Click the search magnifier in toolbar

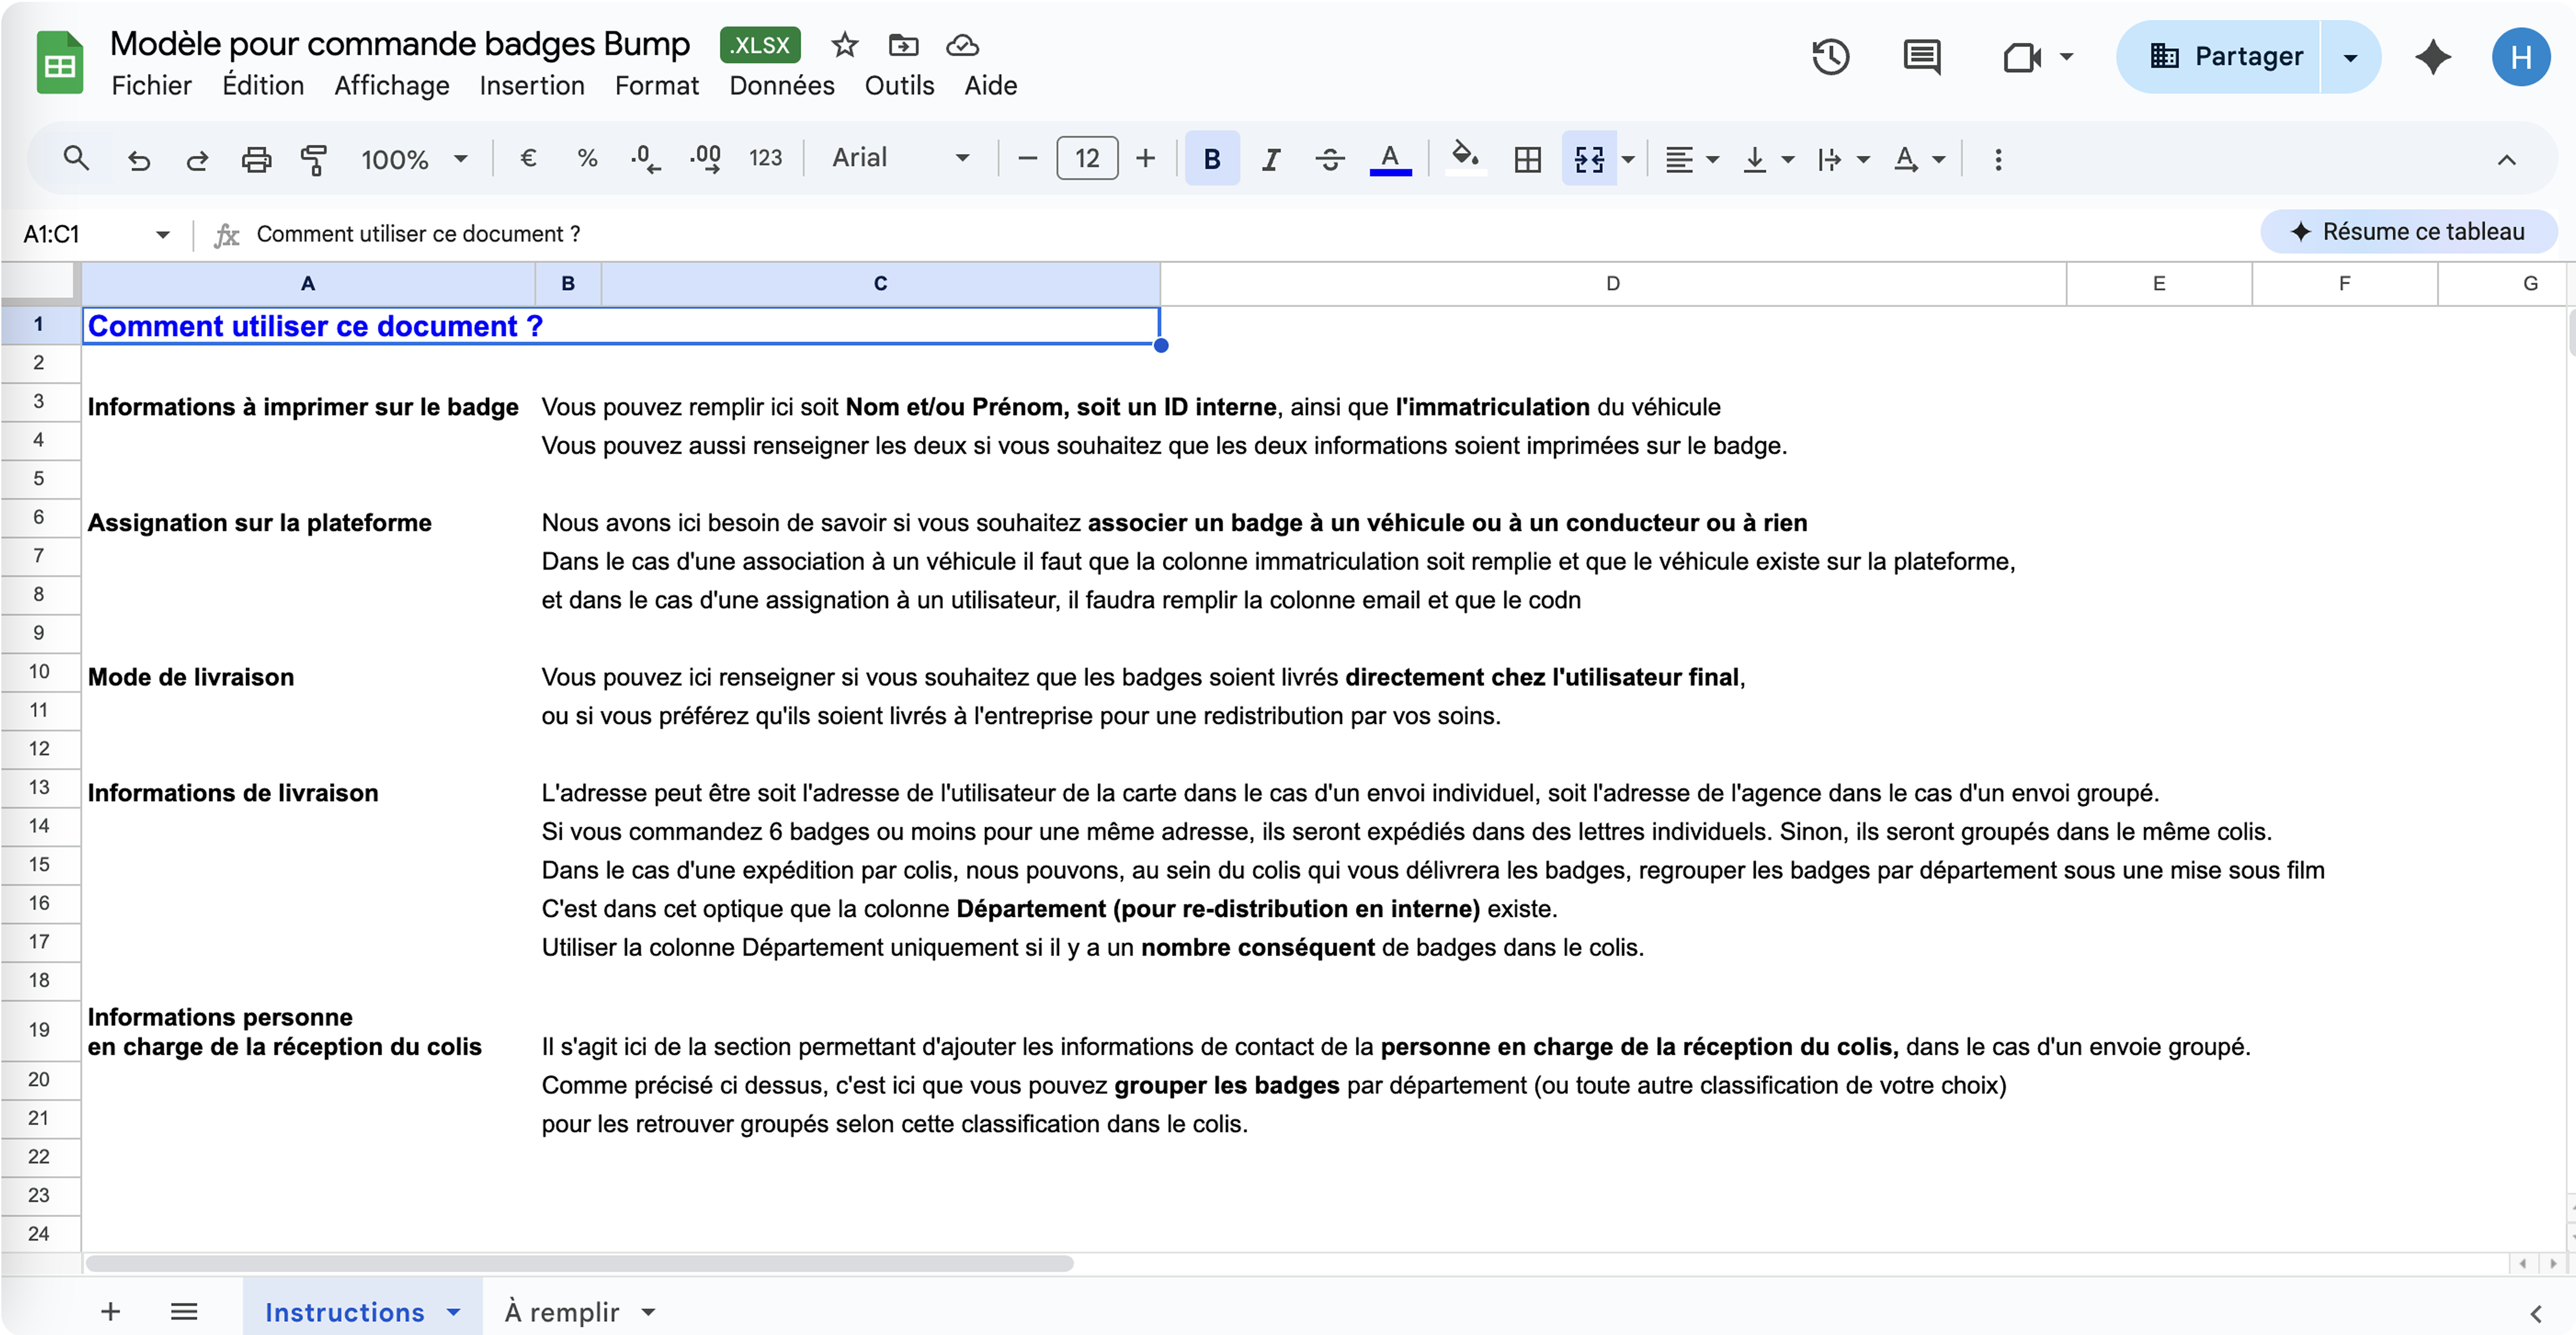tap(76, 159)
